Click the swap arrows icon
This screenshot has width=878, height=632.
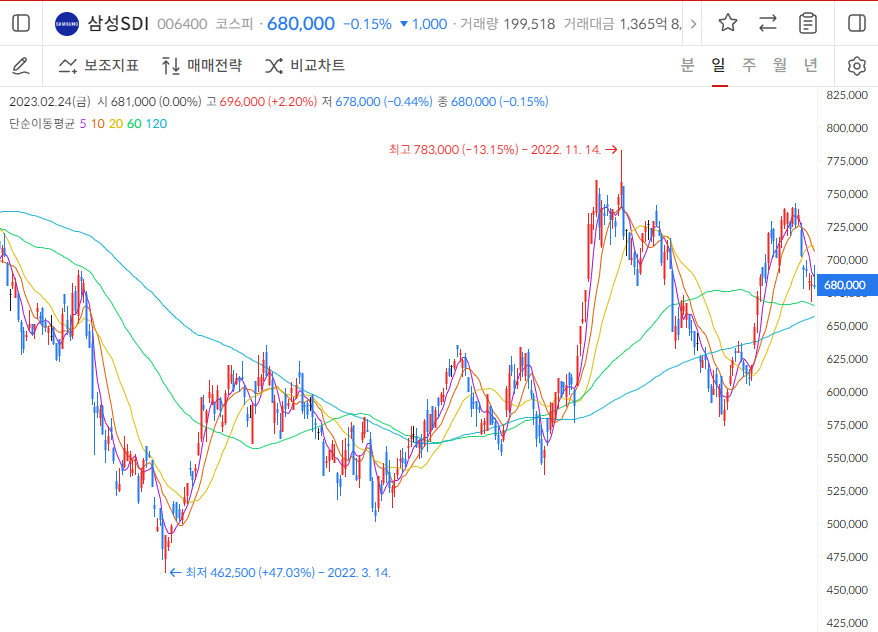tap(767, 23)
